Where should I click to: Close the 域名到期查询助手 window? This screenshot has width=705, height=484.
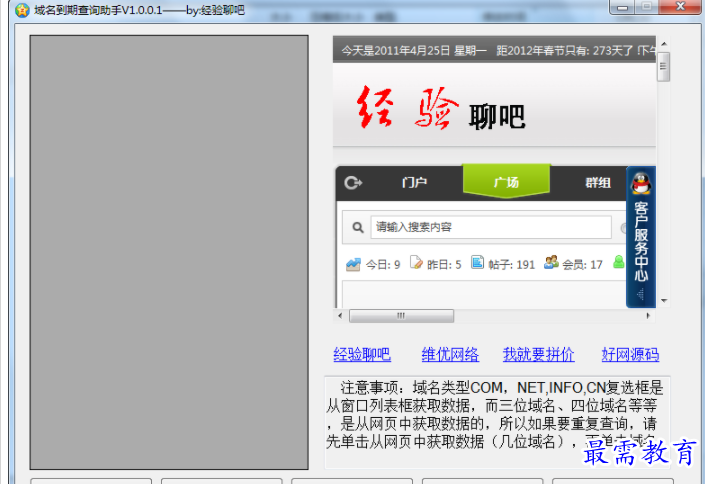pyautogui.click(x=681, y=7)
